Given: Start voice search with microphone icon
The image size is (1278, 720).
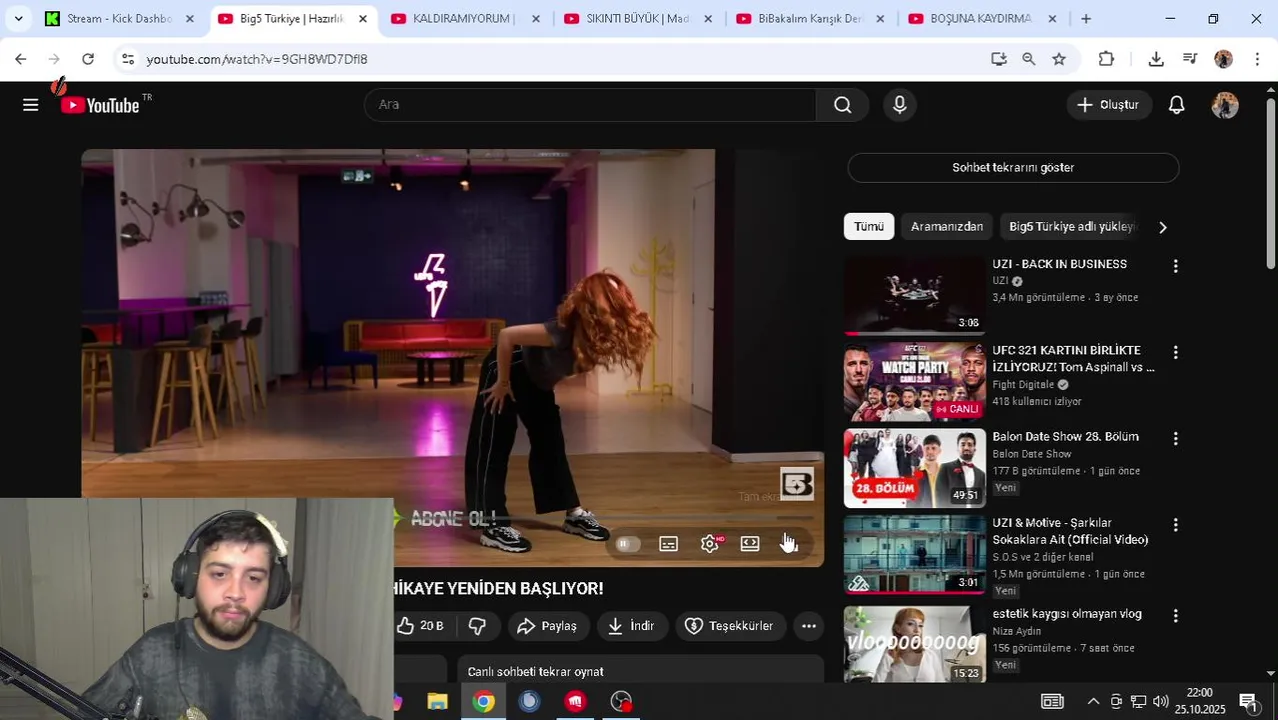Looking at the screenshot, I should coord(900,105).
